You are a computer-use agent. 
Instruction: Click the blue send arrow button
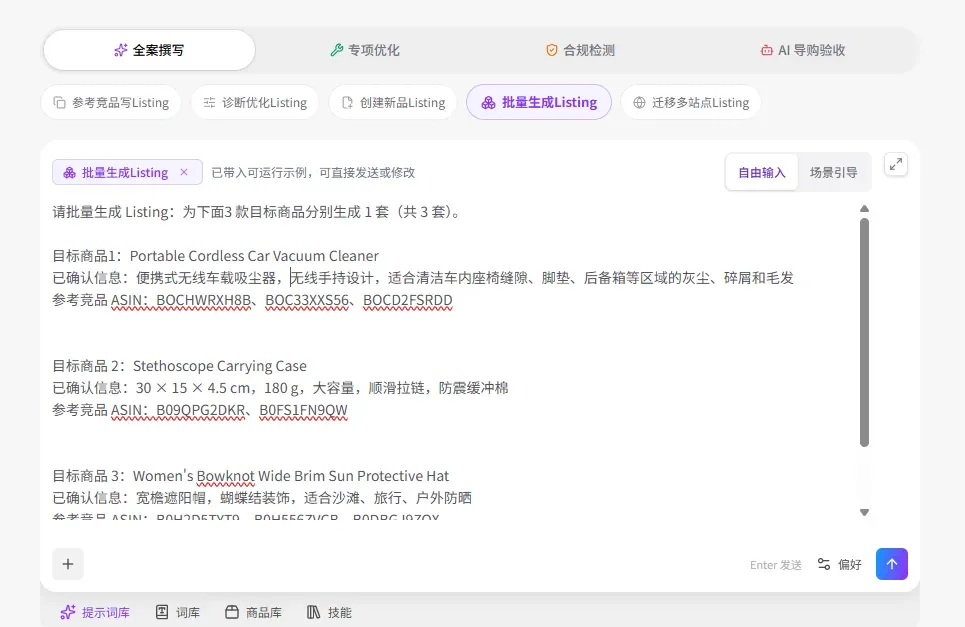click(x=891, y=564)
